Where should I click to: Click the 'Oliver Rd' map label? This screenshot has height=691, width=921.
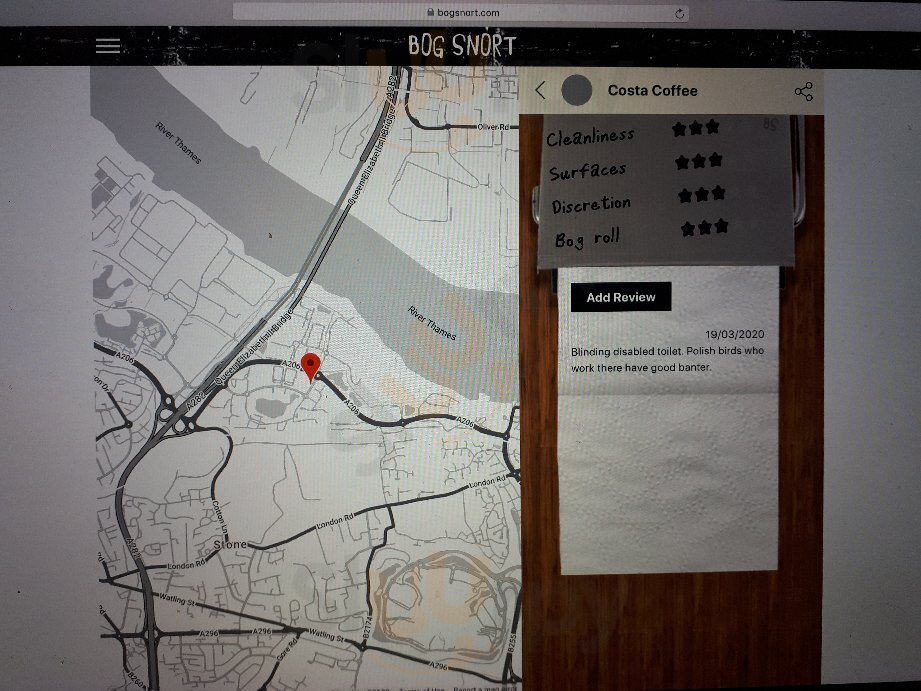pos(493,127)
